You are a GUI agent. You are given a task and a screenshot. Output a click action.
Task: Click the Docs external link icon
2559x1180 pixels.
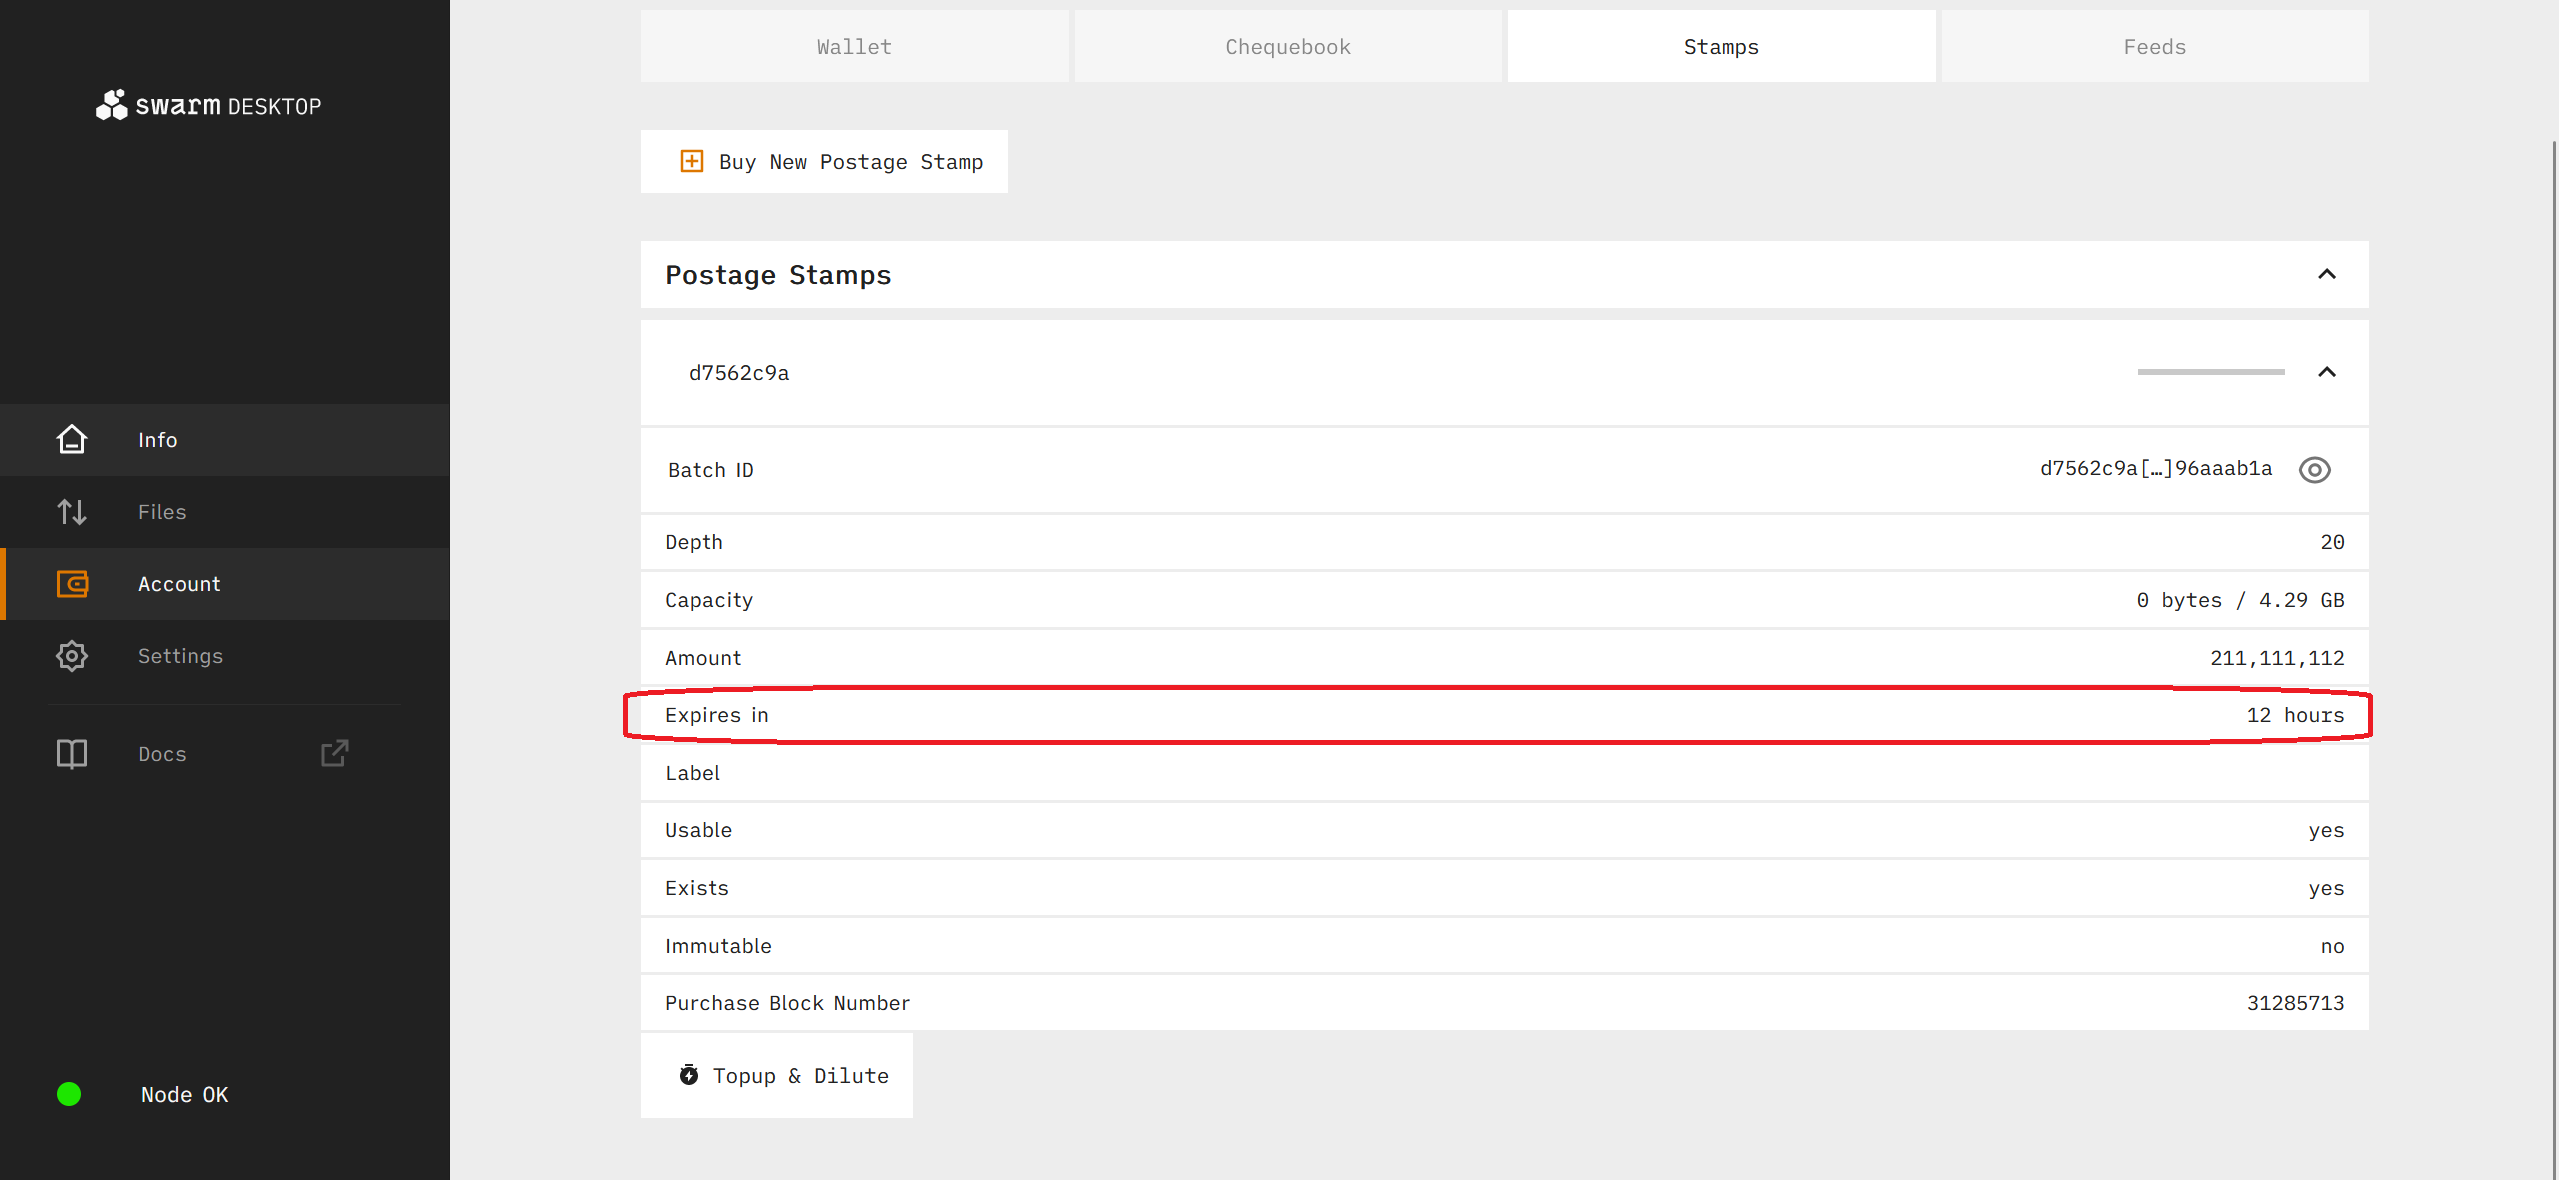(x=335, y=753)
